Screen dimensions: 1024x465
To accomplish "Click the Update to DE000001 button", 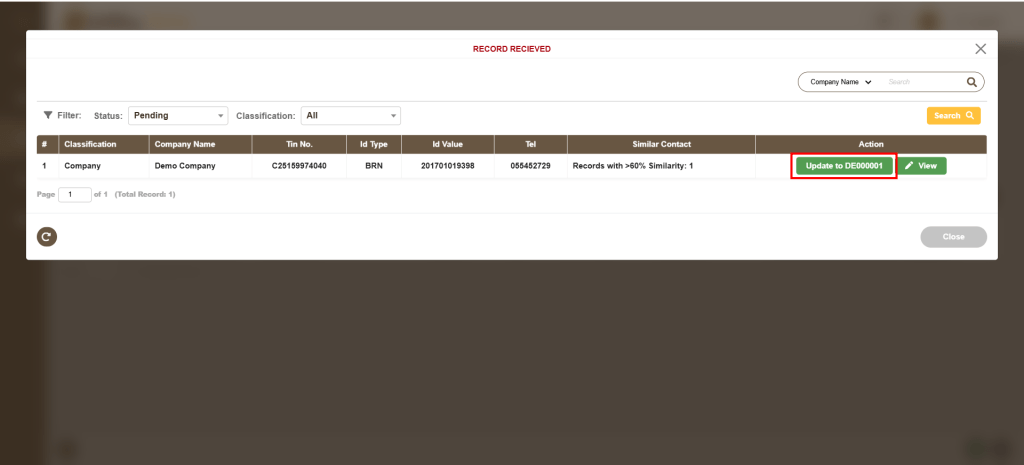I will pyautogui.click(x=843, y=166).
